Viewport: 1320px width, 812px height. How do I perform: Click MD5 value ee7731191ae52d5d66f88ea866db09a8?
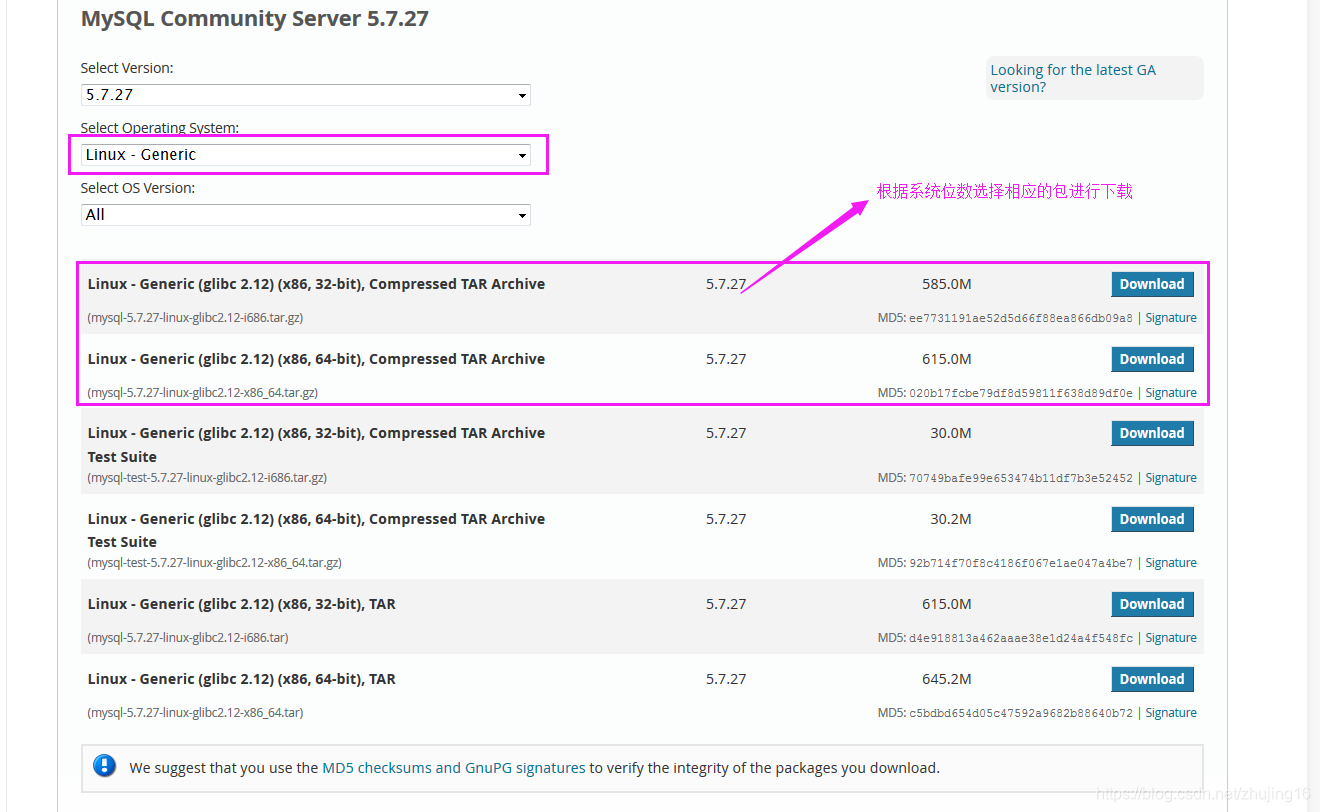[x=1021, y=318]
